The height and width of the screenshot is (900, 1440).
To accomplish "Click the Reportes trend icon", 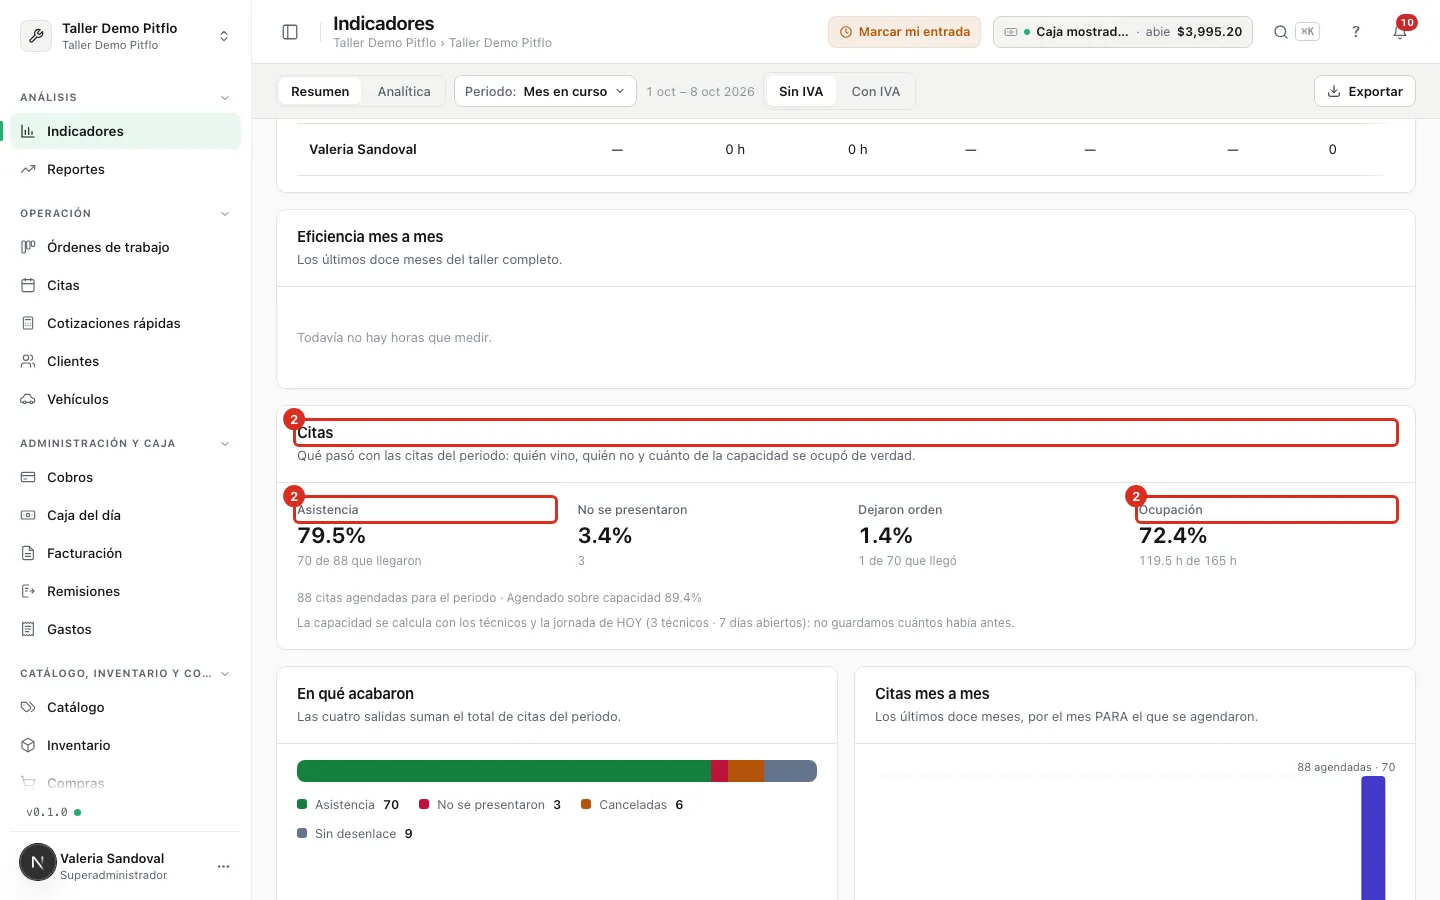I will [x=28, y=169].
